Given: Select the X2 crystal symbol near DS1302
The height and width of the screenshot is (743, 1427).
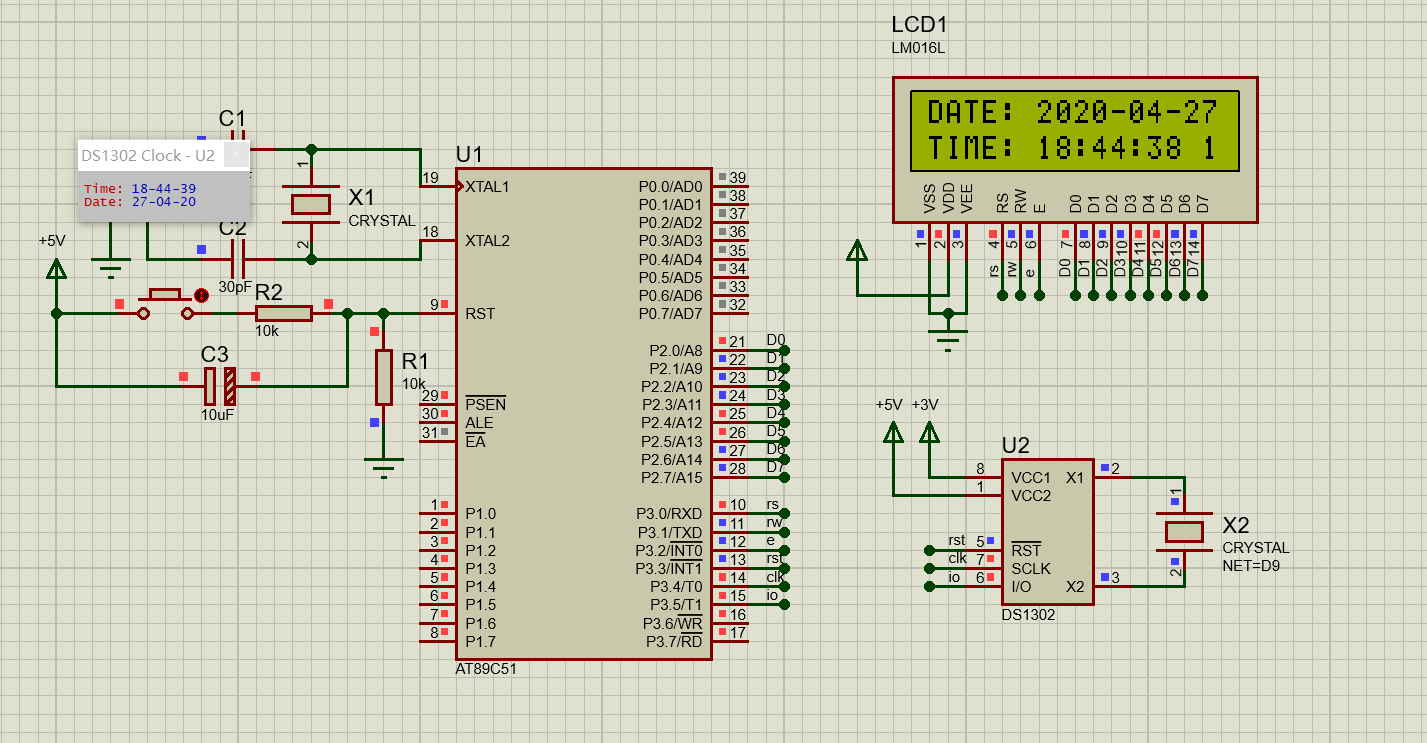Looking at the screenshot, I should pyautogui.click(x=1185, y=531).
